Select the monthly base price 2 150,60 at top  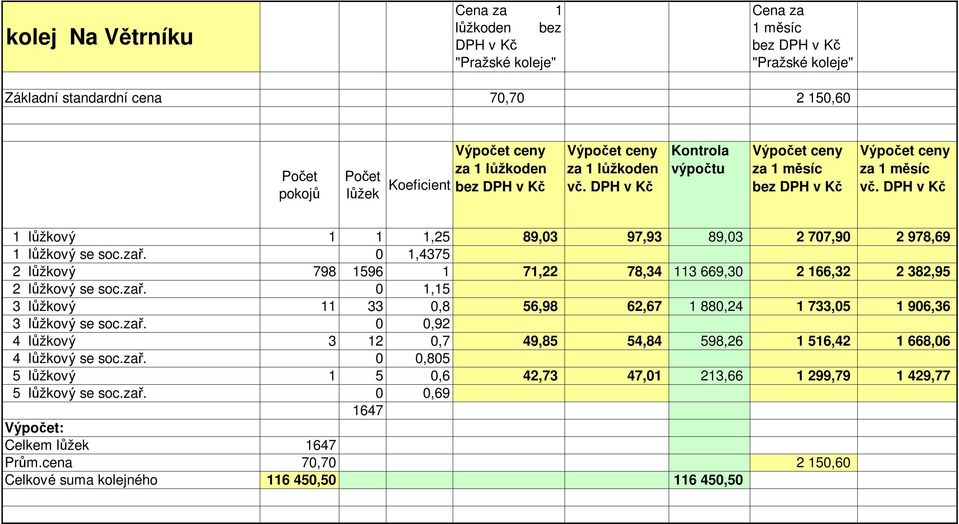[x=804, y=98]
